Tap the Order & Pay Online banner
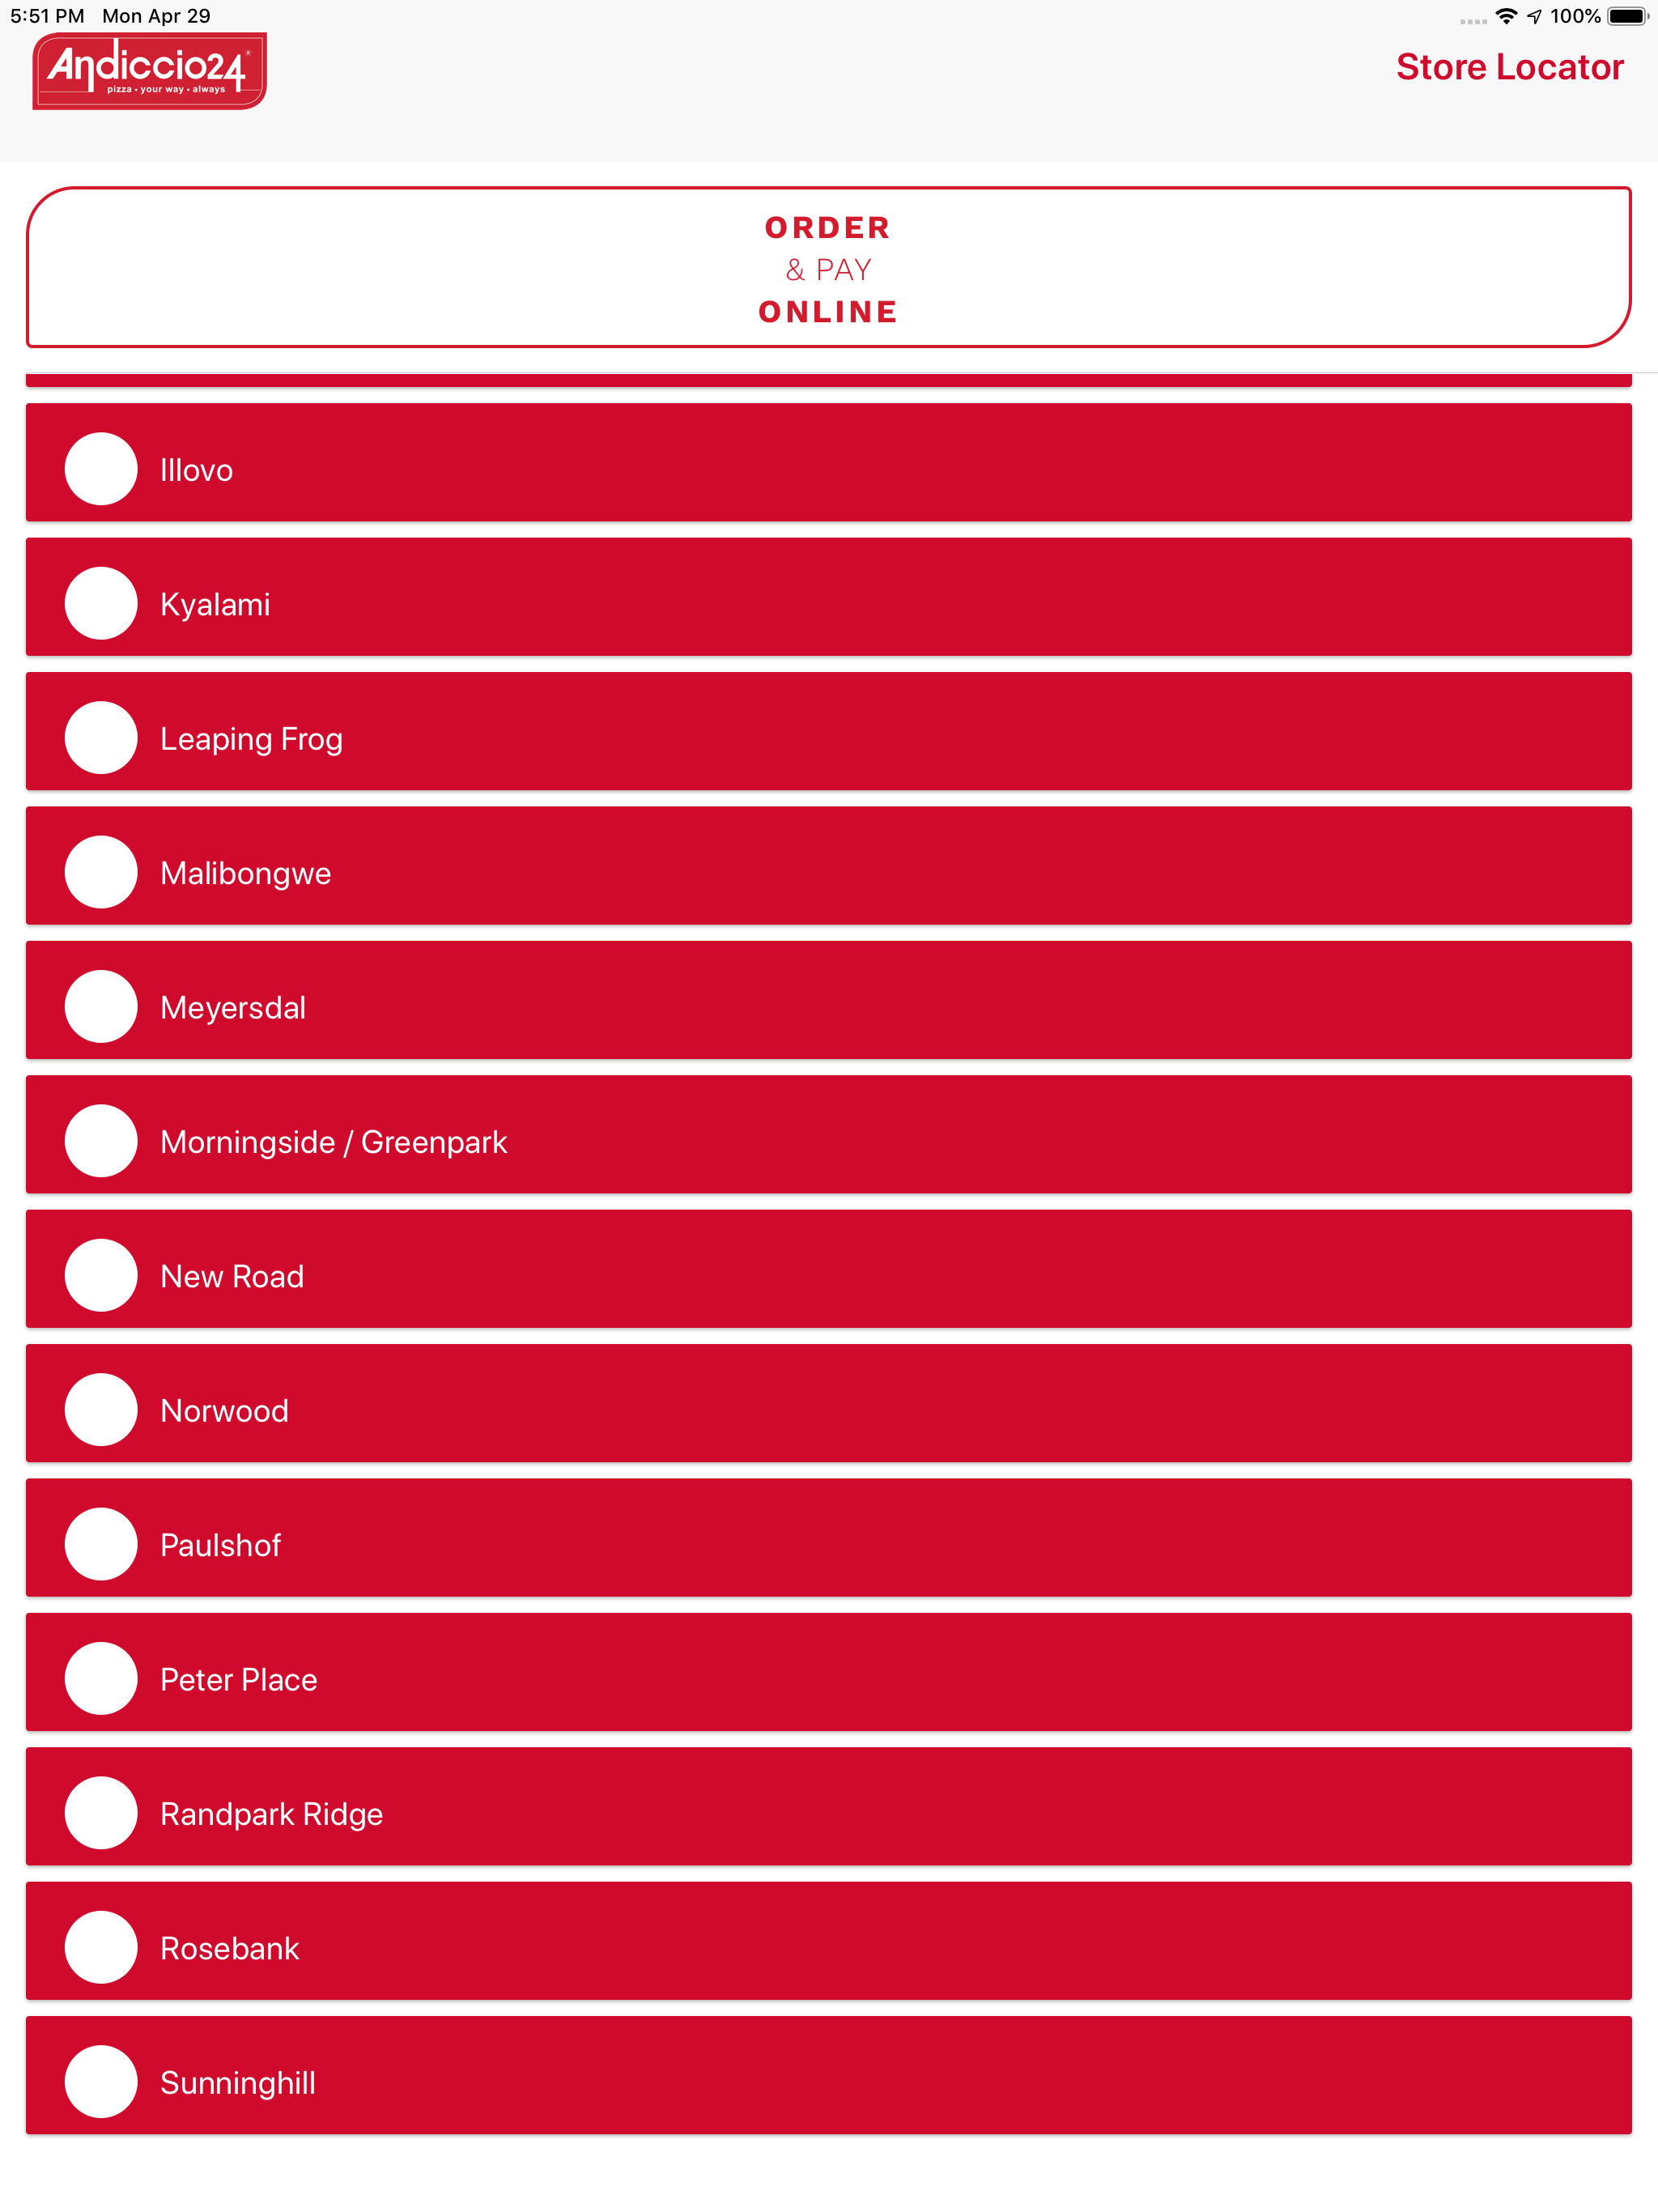1658x2212 pixels. [x=828, y=268]
